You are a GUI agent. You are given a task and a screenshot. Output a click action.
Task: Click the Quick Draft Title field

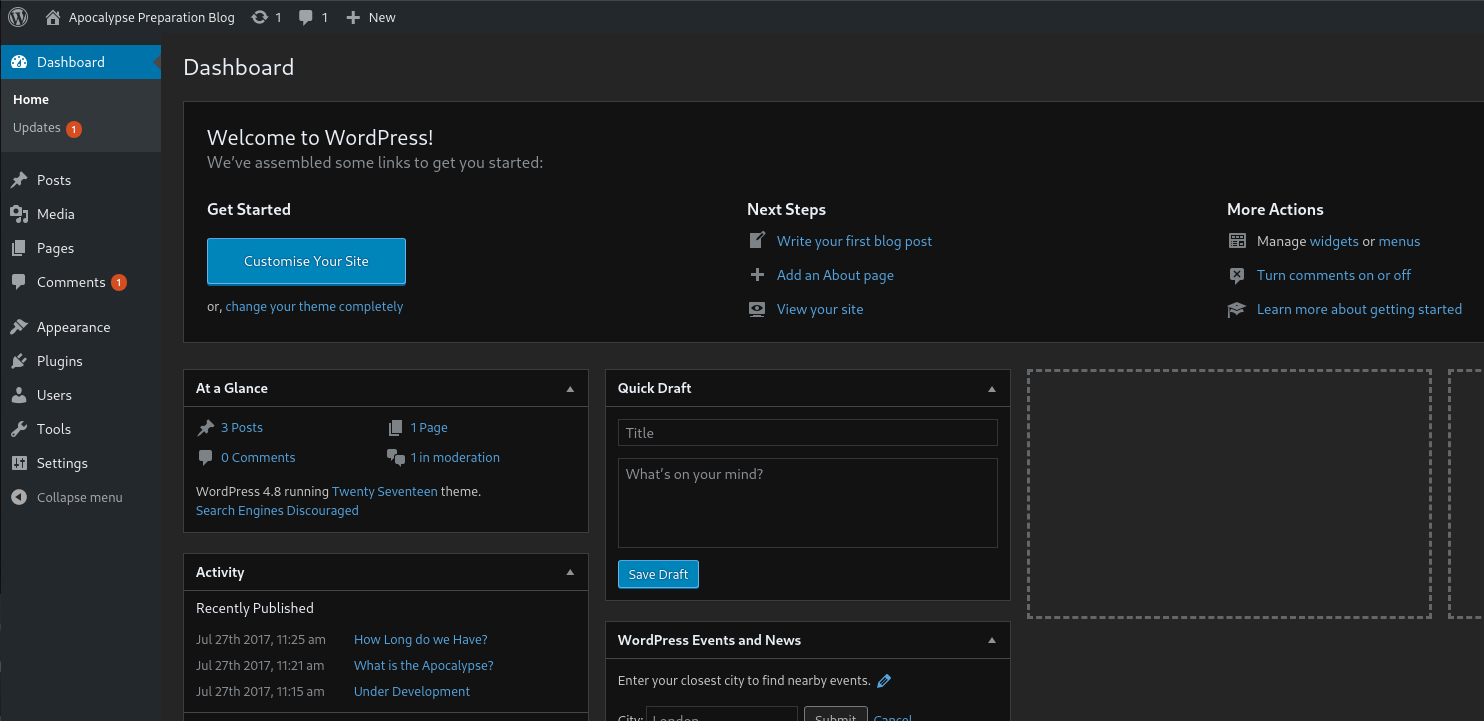(x=808, y=433)
